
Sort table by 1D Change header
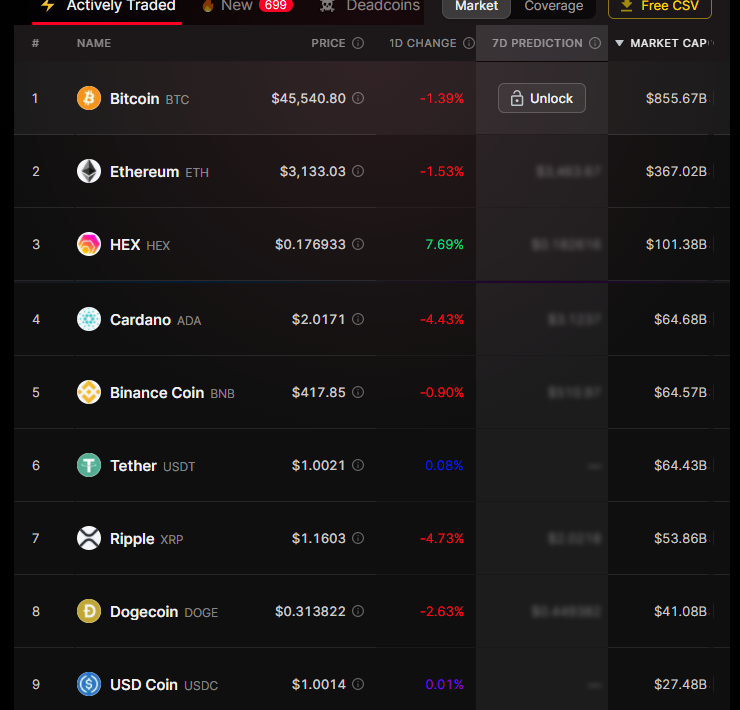422,43
